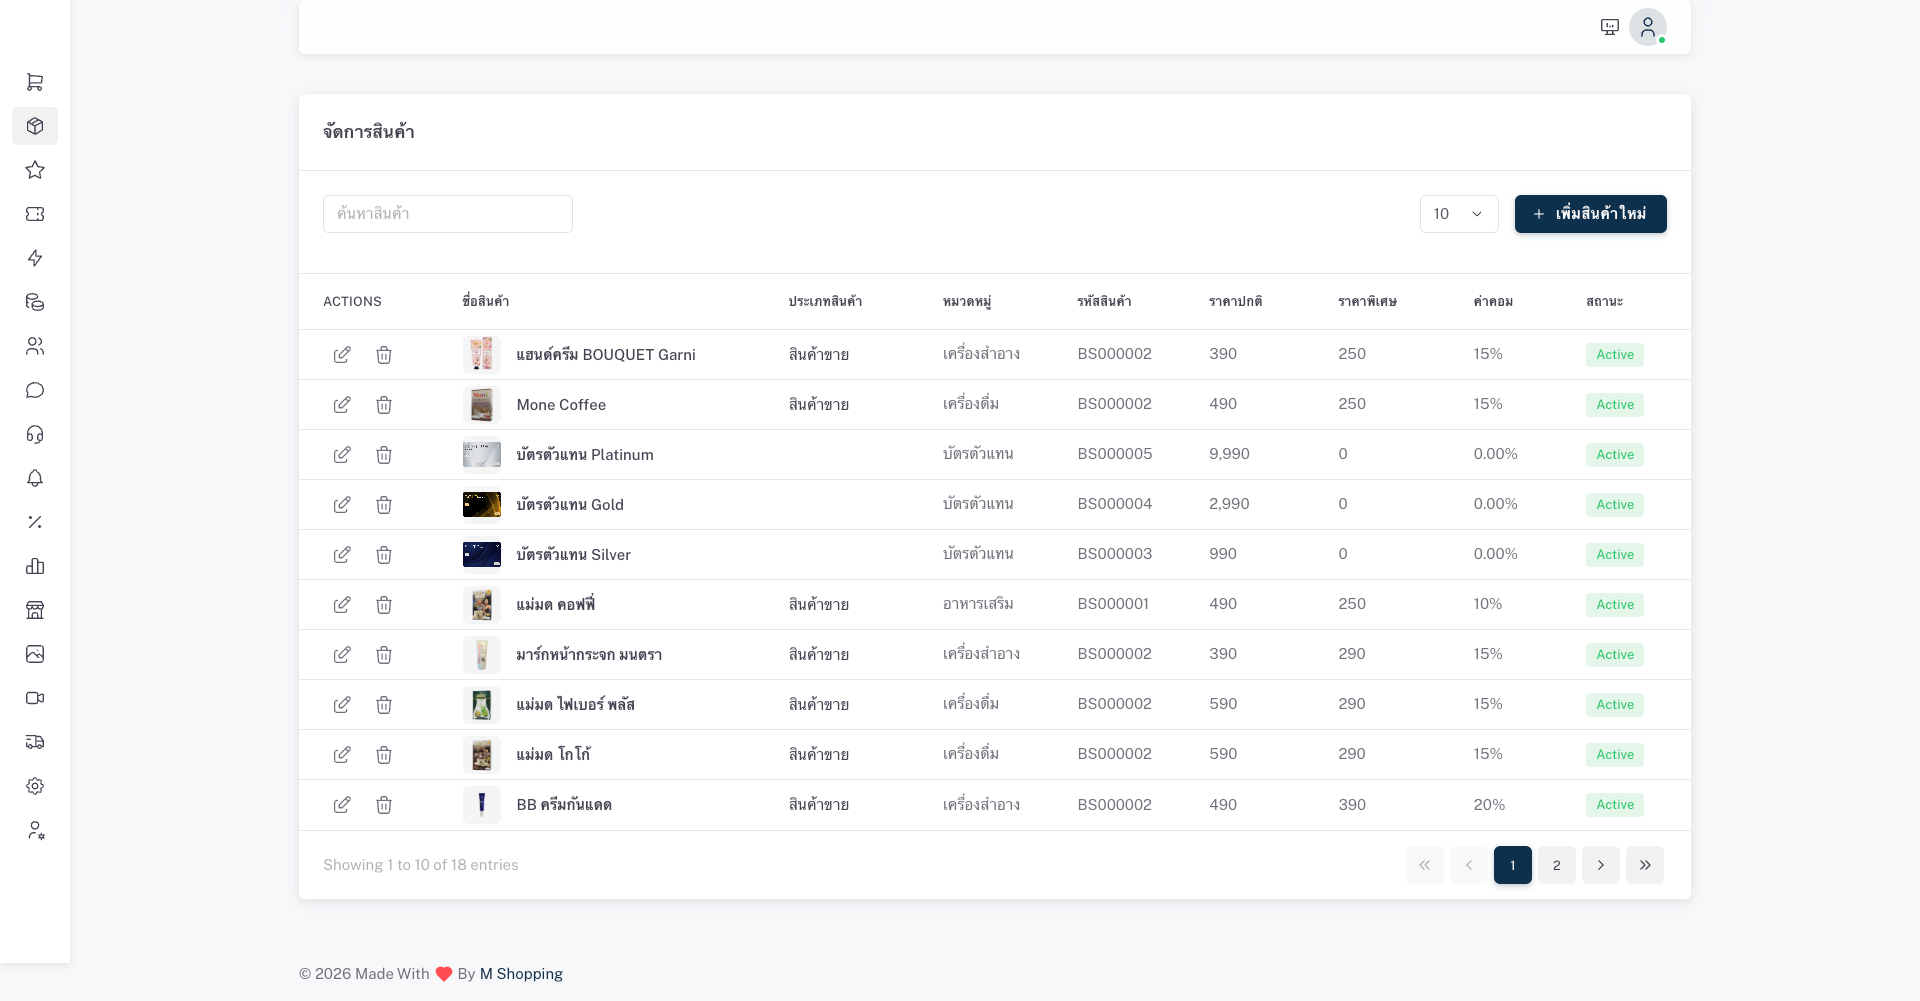The height and width of the screenshot is (1001, 1920).
Task: Open the customers section via people icon
Action: pyautogui.click(x=35, y=346)
